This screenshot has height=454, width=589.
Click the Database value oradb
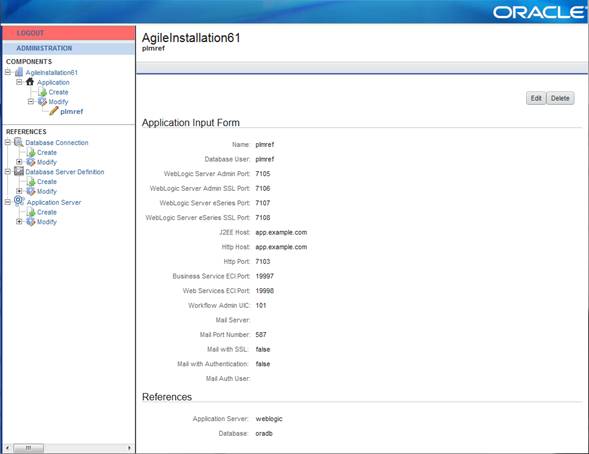point(264,433)
